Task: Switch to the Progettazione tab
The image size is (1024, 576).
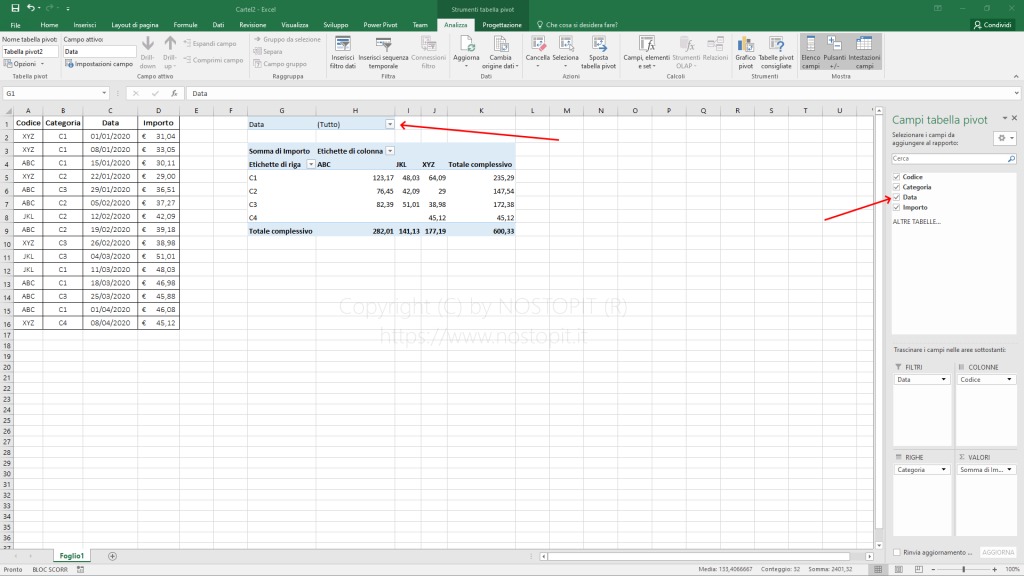Action: (x=502, y=25)
